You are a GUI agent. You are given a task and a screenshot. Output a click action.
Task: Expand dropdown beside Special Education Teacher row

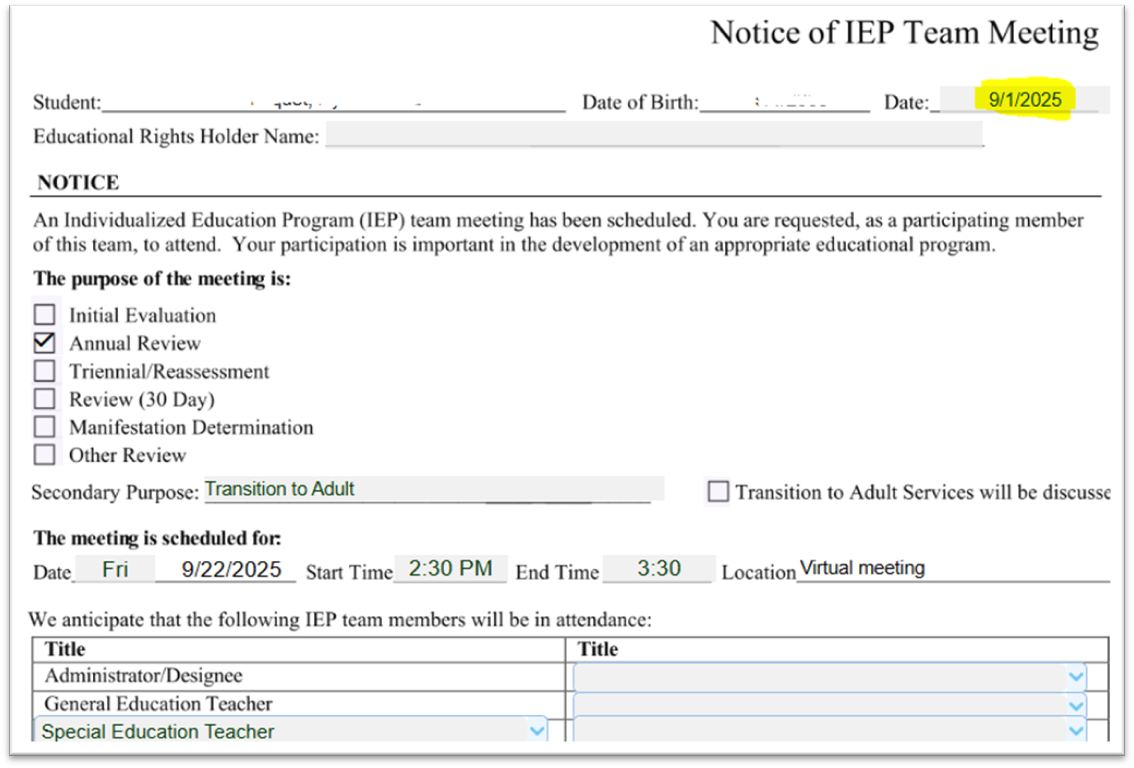point(1075,731)
